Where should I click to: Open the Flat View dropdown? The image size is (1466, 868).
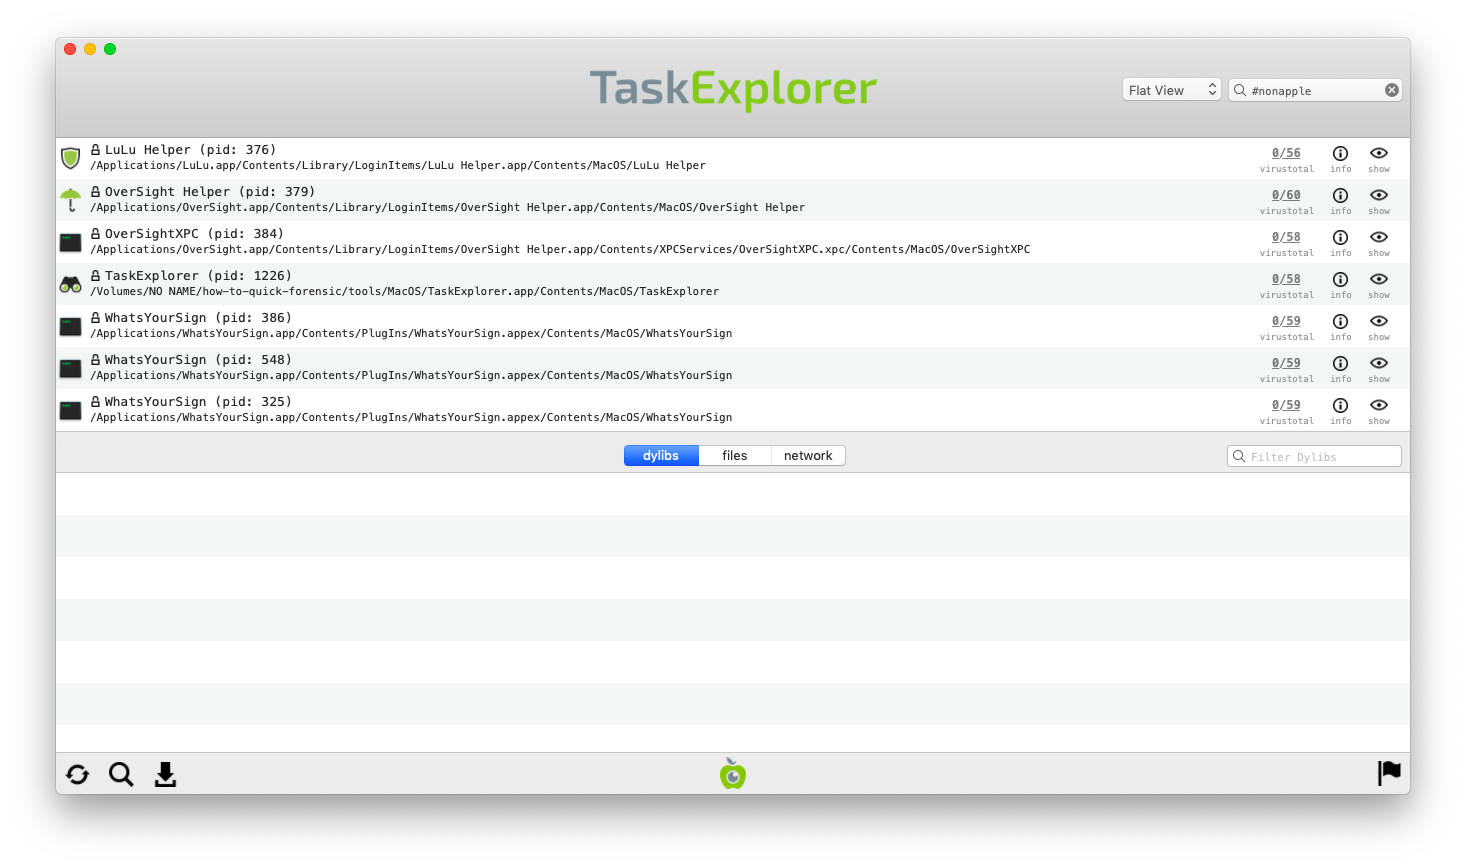(x=1171, y=90)
